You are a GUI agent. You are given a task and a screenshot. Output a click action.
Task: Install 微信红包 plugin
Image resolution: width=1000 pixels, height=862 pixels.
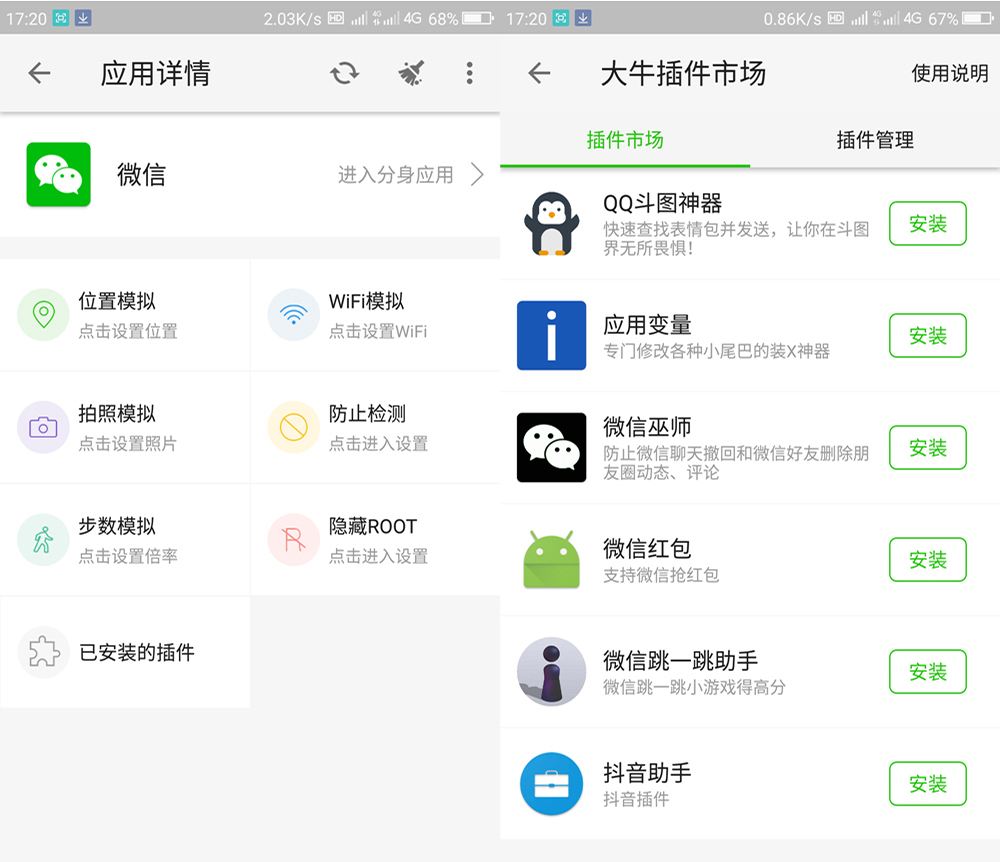point(928,560)
